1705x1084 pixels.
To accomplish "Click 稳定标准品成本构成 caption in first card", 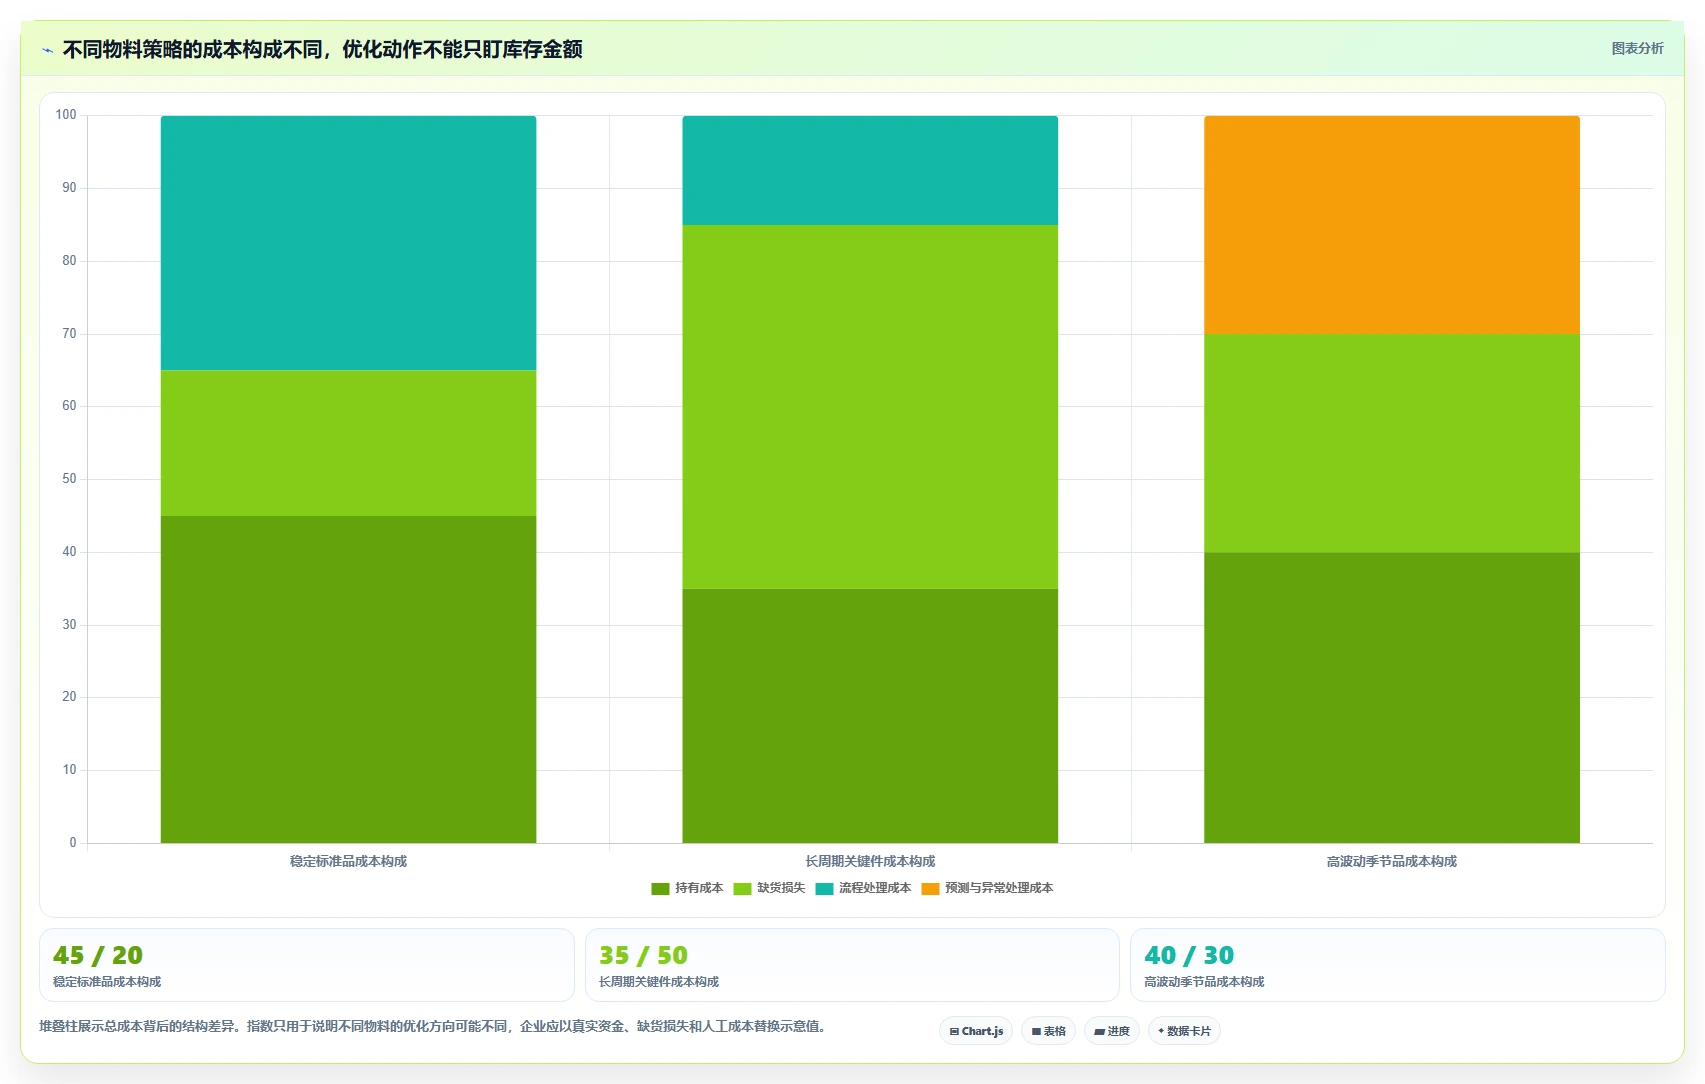I will click(x=107, y=982).
